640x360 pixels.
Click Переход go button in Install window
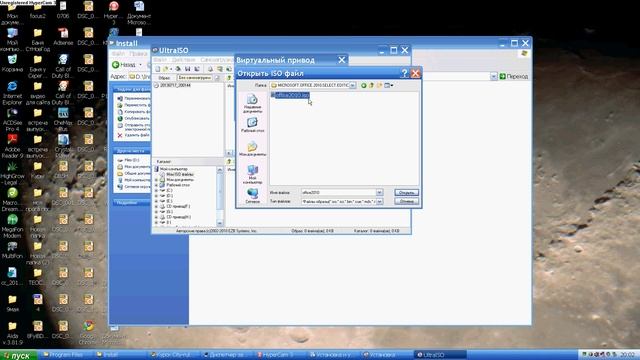tap(514, 76)
